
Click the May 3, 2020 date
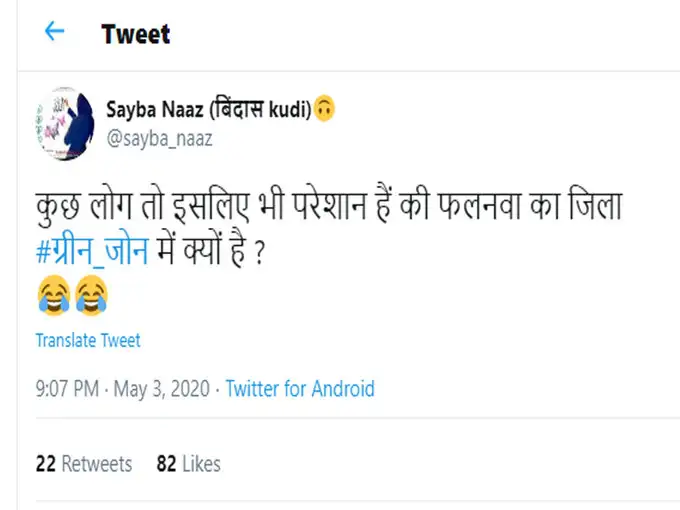point(162,389)
